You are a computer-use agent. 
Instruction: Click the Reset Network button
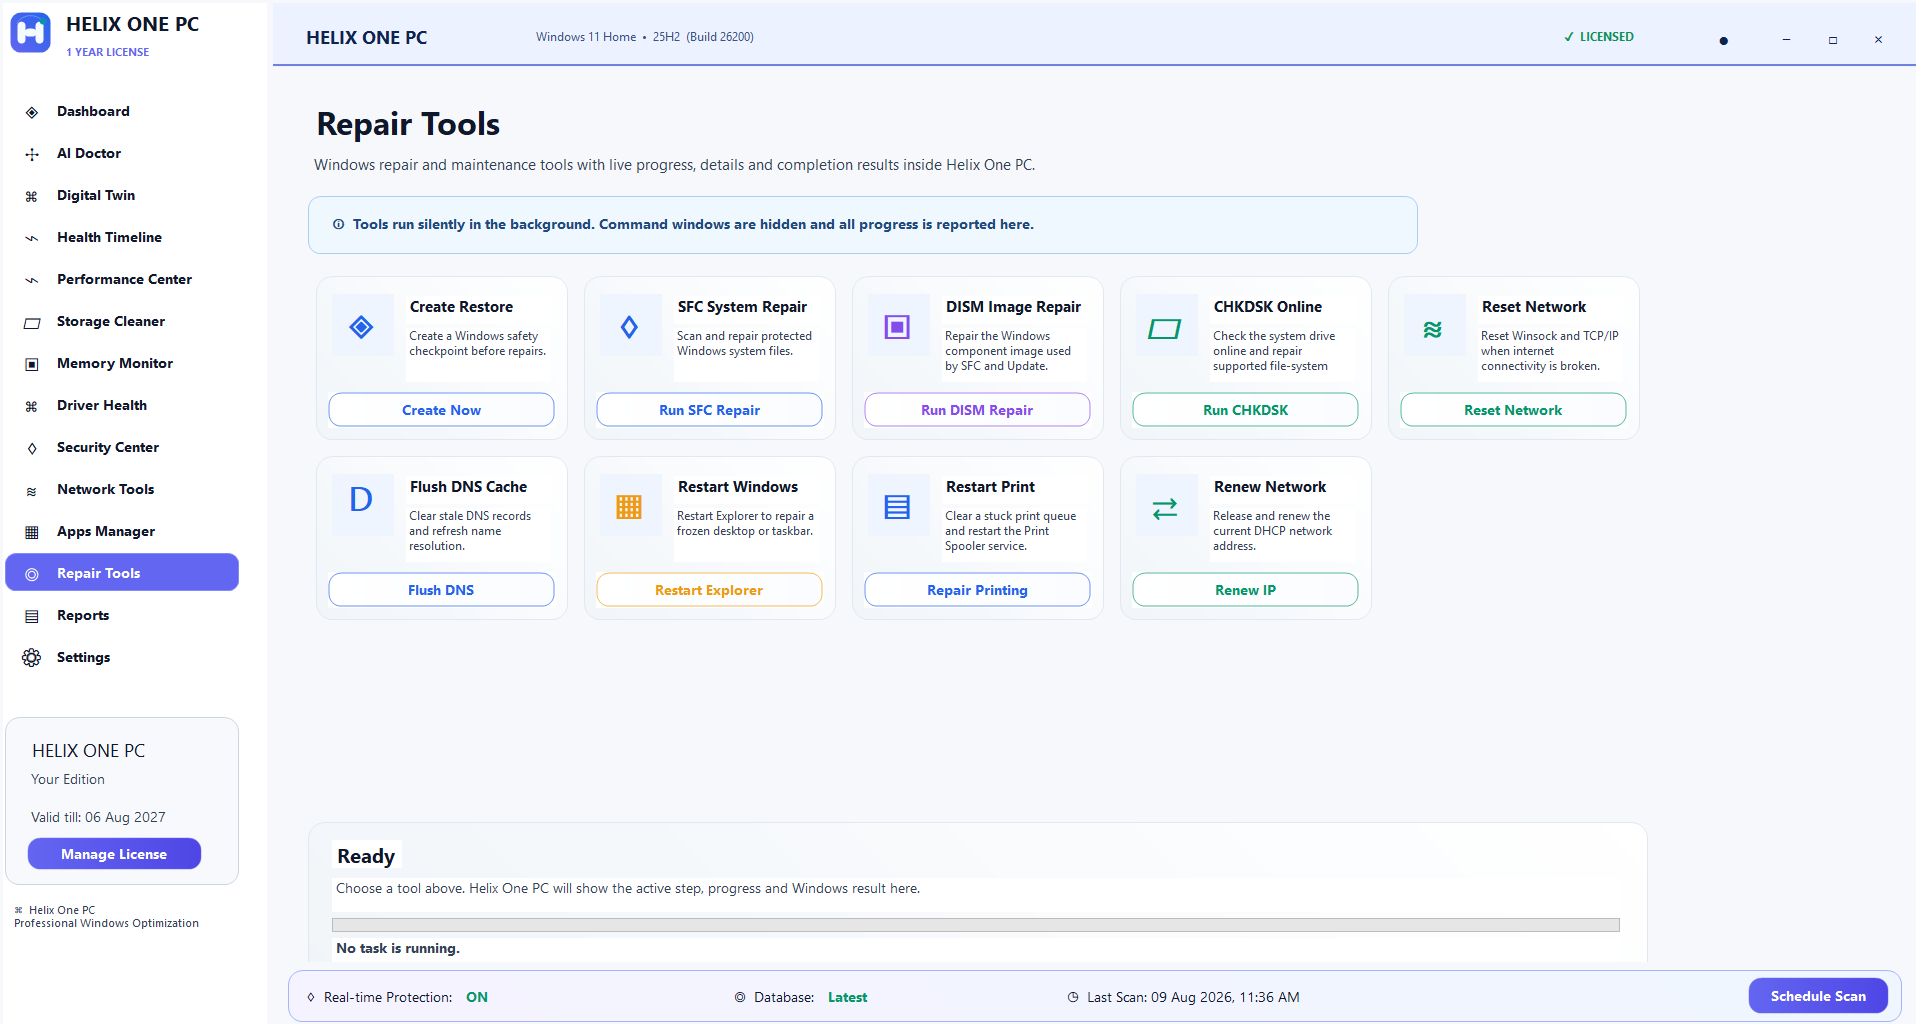[1513, 410]
